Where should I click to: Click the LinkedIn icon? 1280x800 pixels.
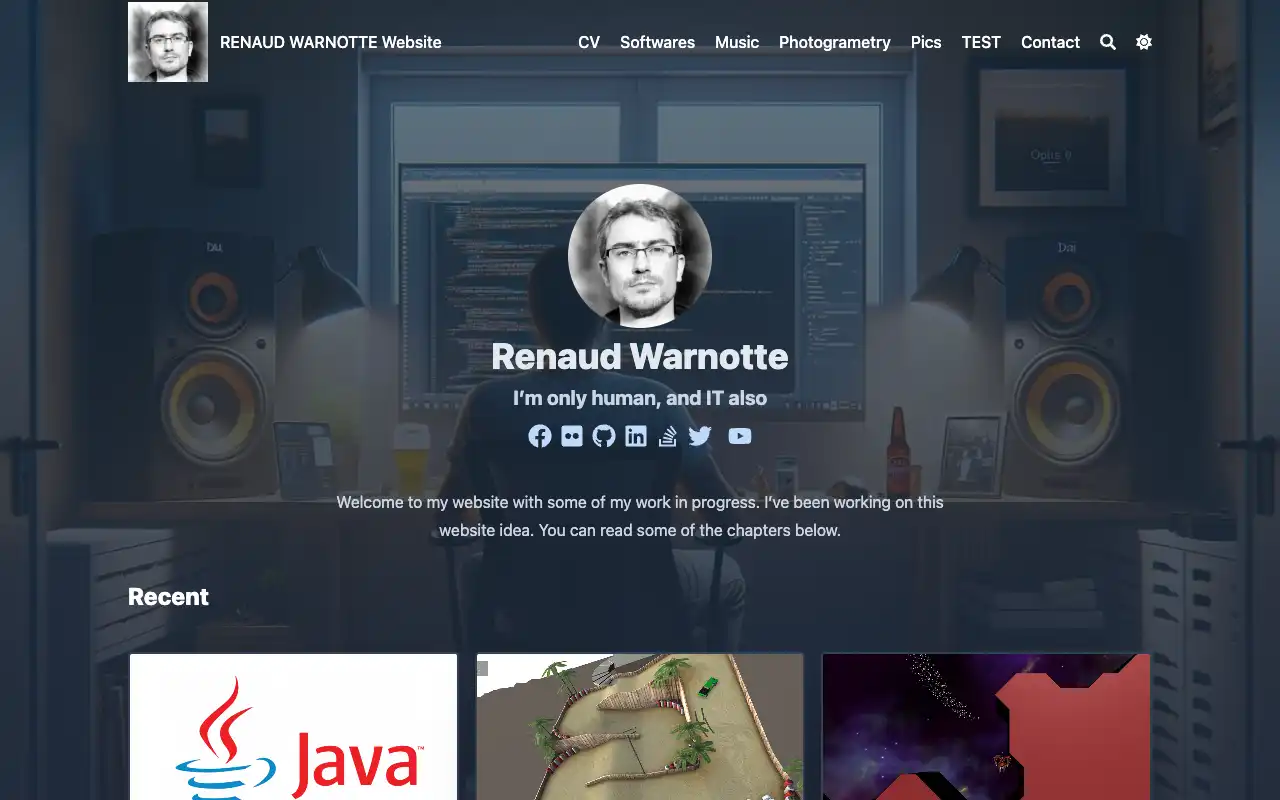(x=636, y=436)
